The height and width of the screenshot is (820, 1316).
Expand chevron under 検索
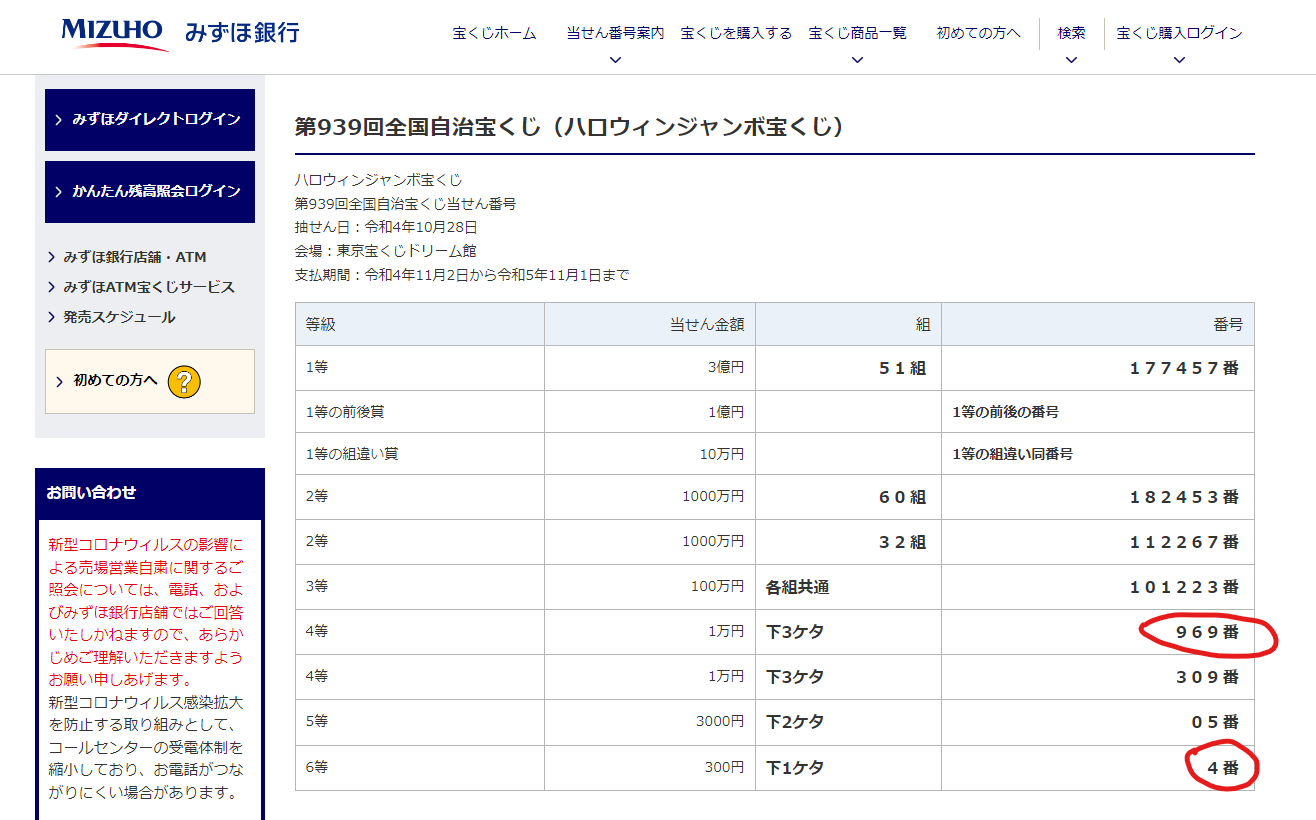[1071, 60]
